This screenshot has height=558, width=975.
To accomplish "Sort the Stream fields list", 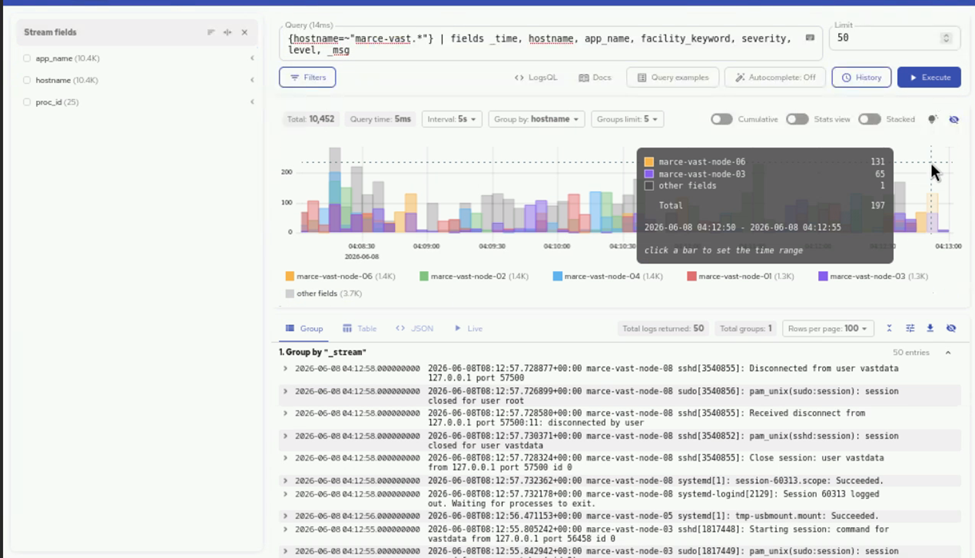I will point(211,32).
